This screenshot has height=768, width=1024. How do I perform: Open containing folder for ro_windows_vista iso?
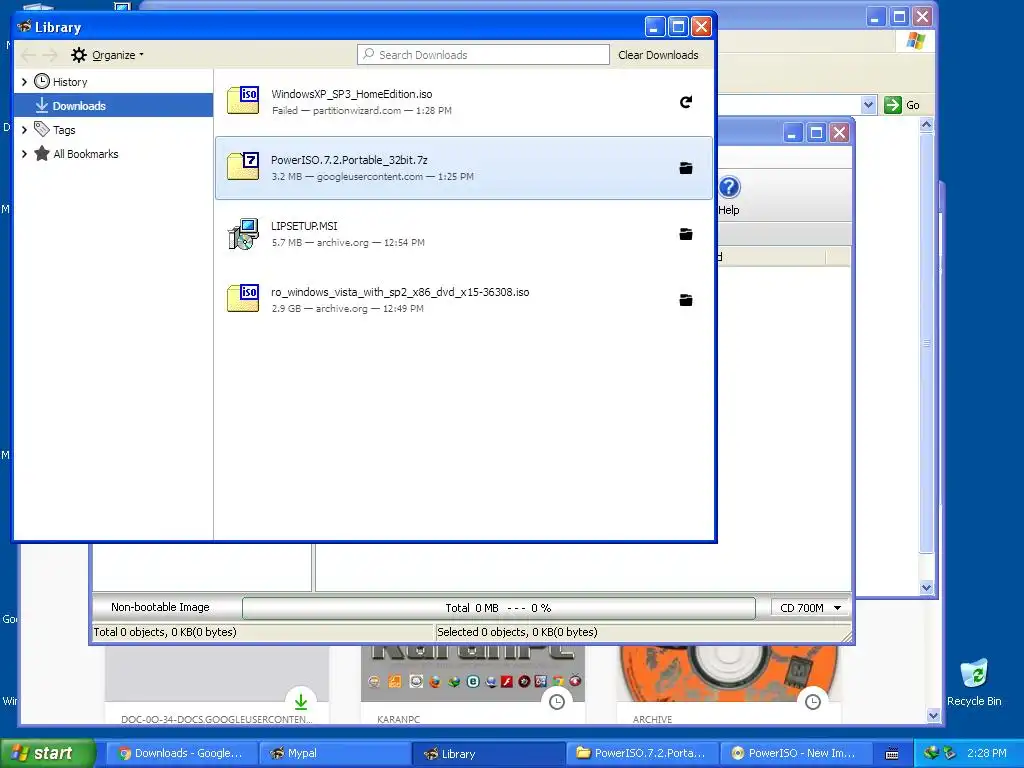tap(686, 300)
